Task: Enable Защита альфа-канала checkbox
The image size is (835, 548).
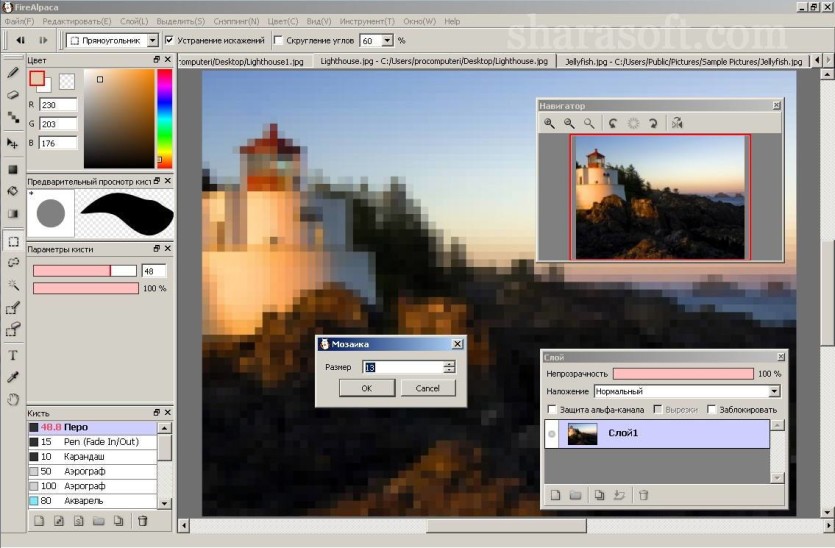Action: (552, 410)
